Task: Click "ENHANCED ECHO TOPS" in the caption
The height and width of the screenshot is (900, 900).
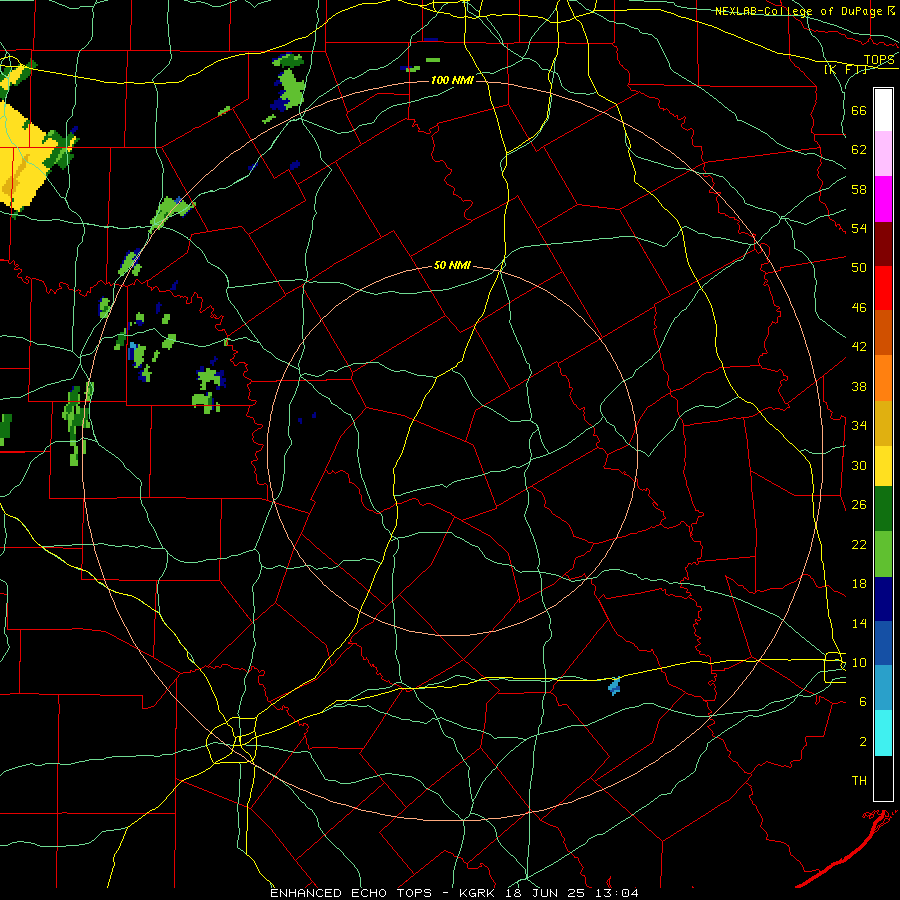Action: 351,893
